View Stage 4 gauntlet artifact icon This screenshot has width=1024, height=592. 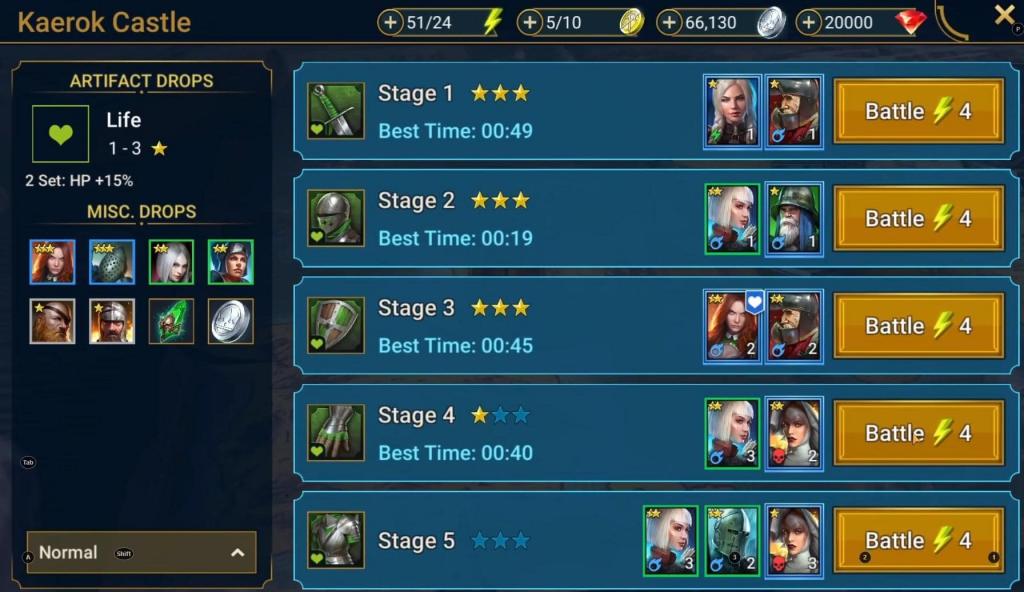pos(336,433)
